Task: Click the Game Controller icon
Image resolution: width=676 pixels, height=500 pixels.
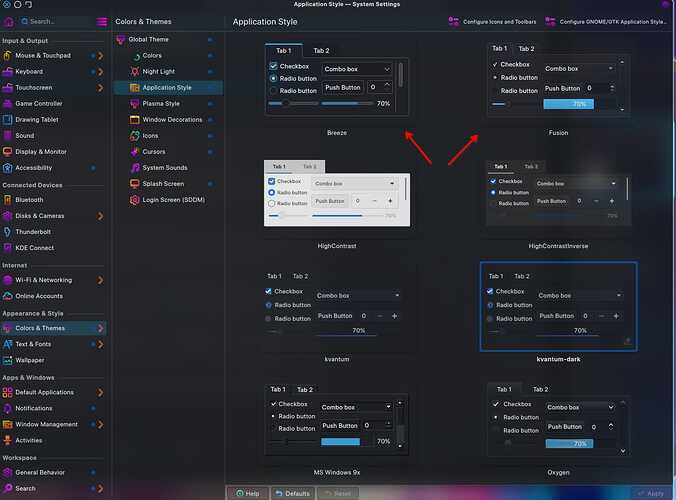Action: (7, 103)
